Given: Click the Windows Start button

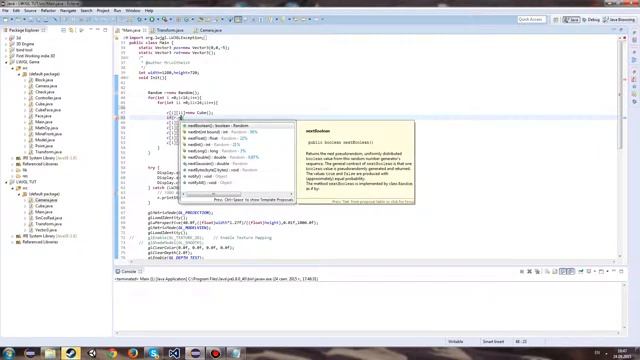Looking at the screenshot, I should [x=9, y=353].
